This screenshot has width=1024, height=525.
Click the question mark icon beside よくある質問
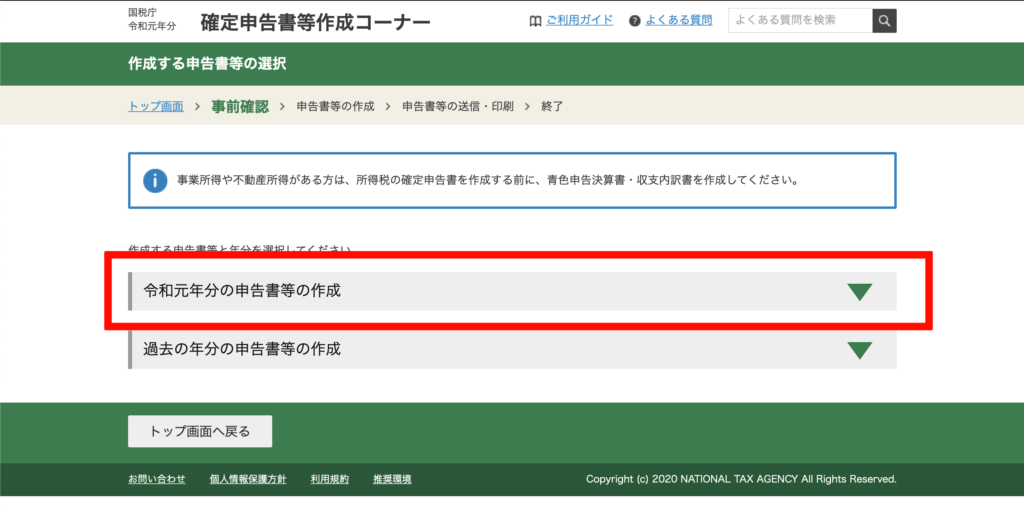635,21
